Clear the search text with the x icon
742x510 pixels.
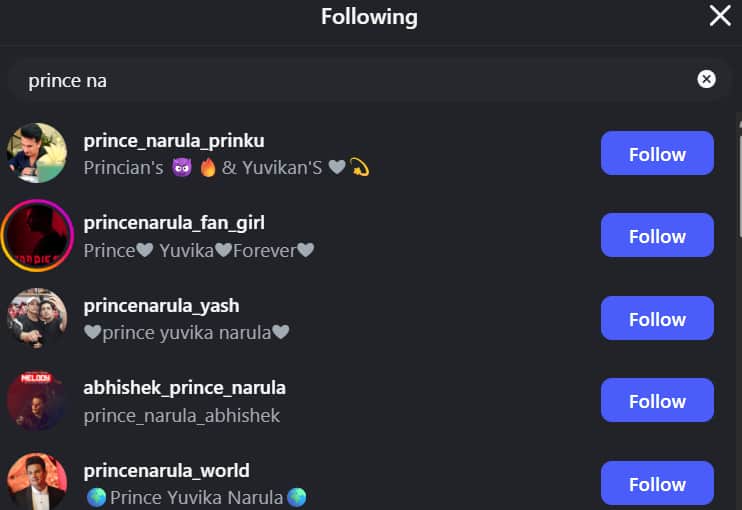click(x=706, y=79)
